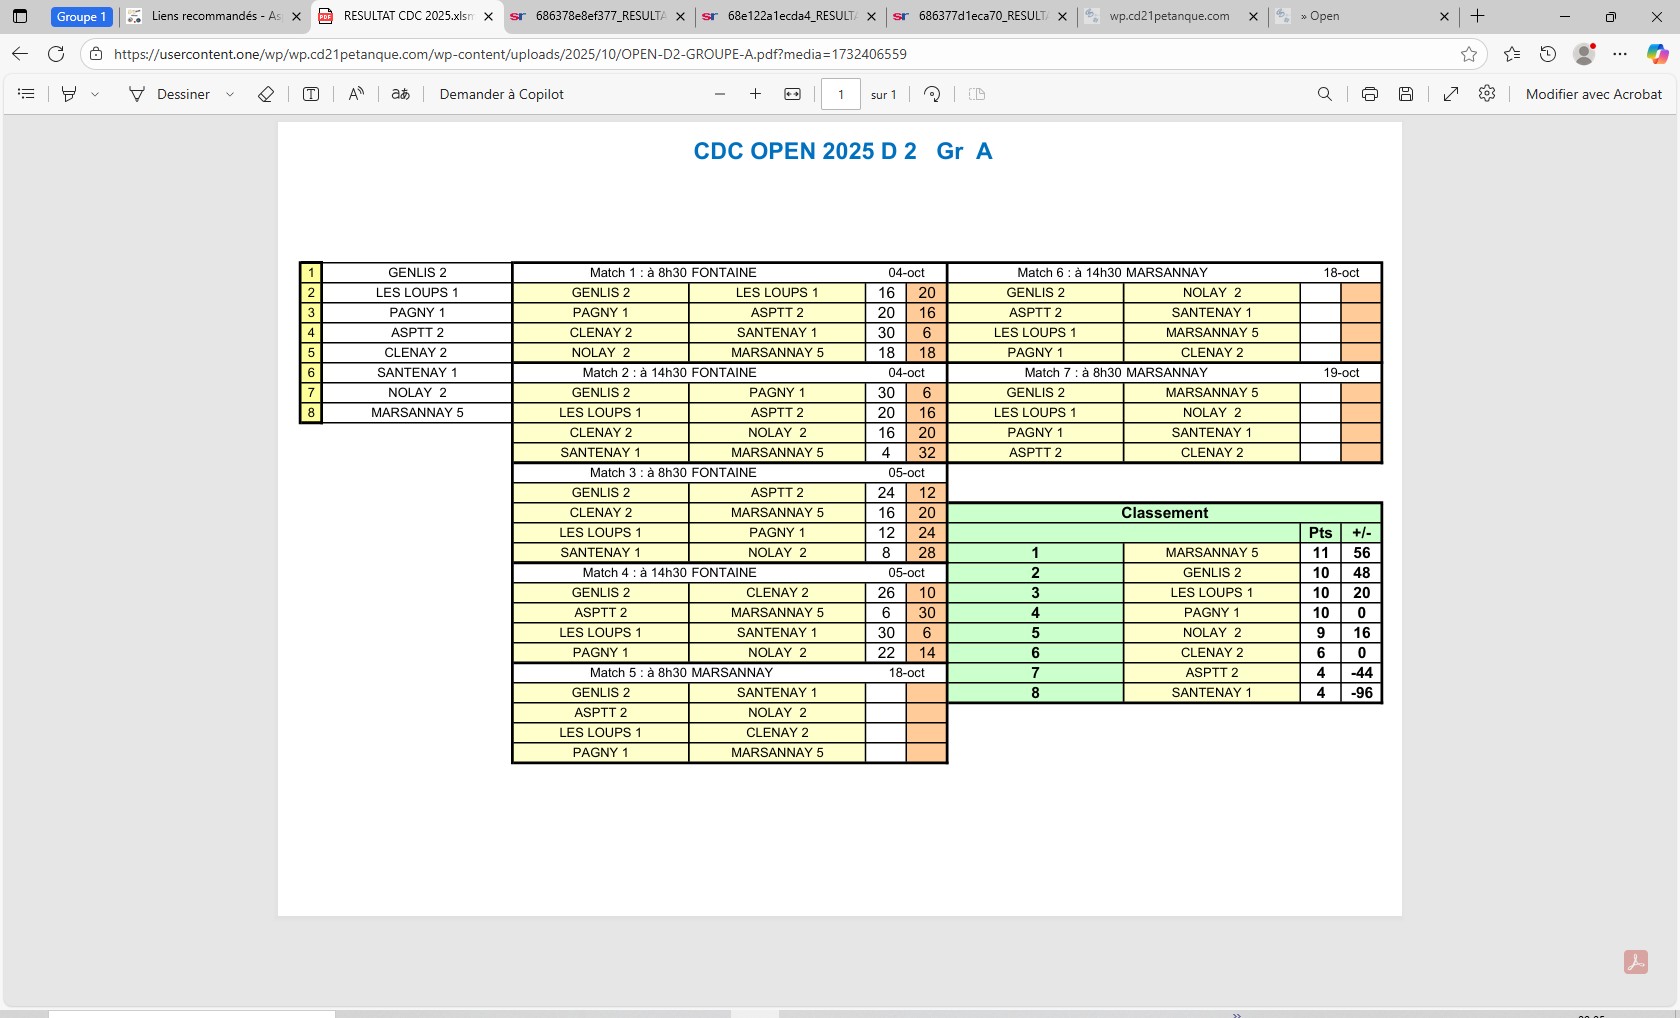Enter full screen view mode
This screenshot has height=1018, width=1680.
pyautogui.click(x=1450, y=94)
